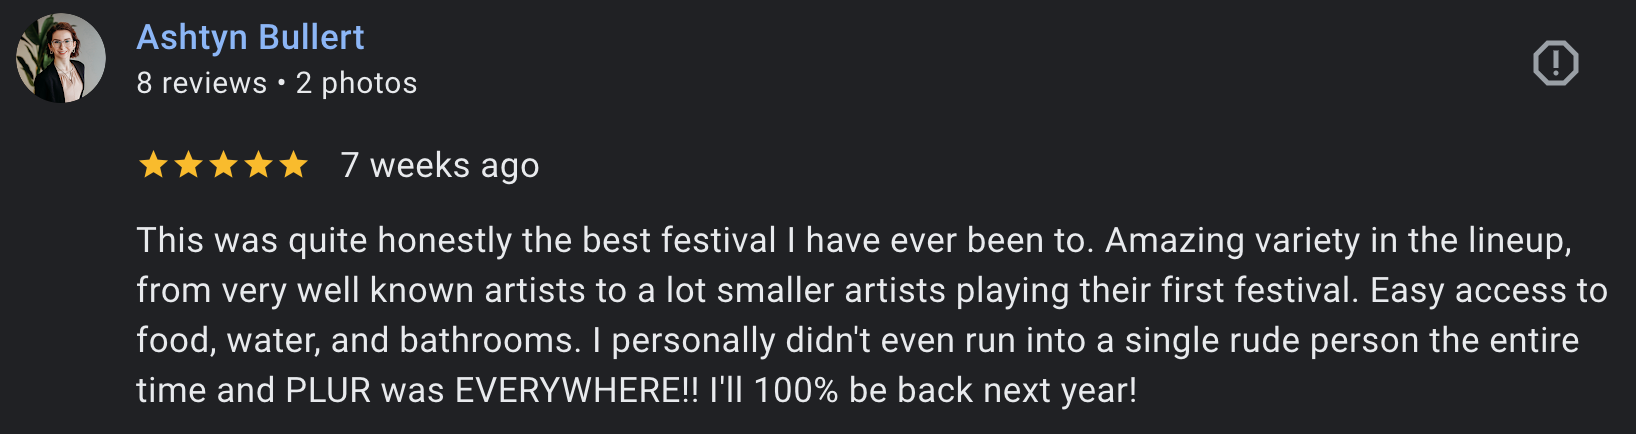Click the fourth star in the rating
This screenshot has height=434, width=1636.
tap(258, 164)
